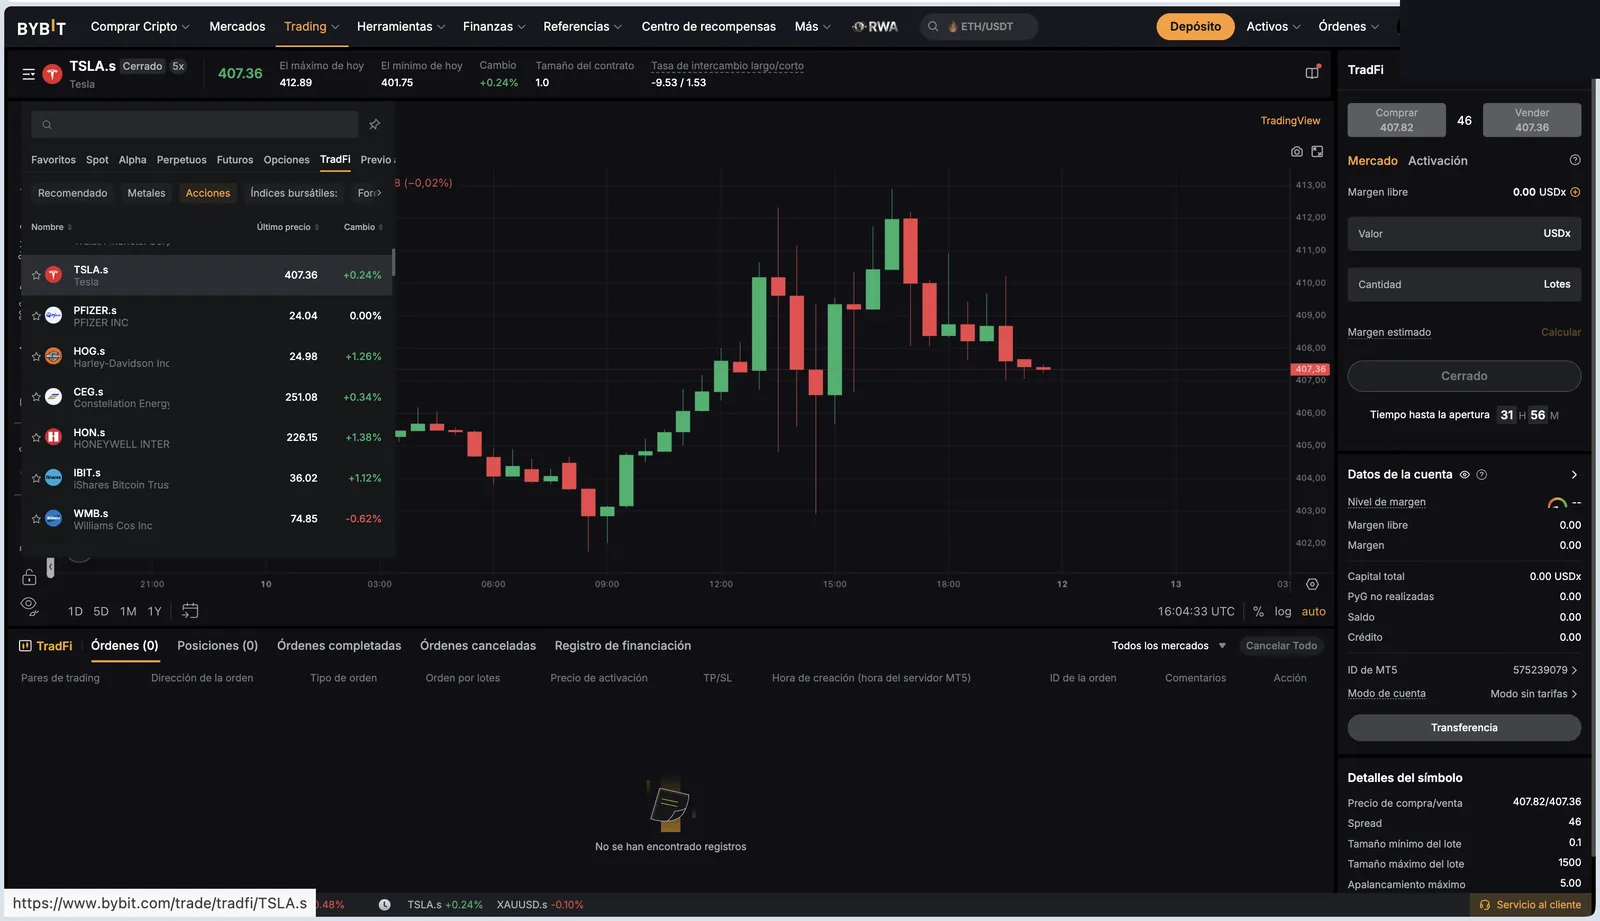Toggle account data visibility eye icon
1600x921 pixels.
point(1465,475)
